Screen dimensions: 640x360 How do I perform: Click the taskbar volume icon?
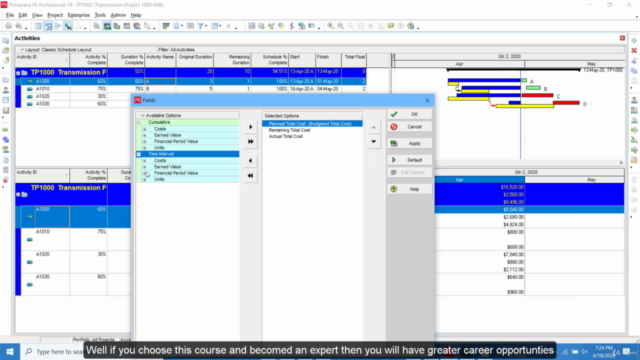(x=584, y=351)
